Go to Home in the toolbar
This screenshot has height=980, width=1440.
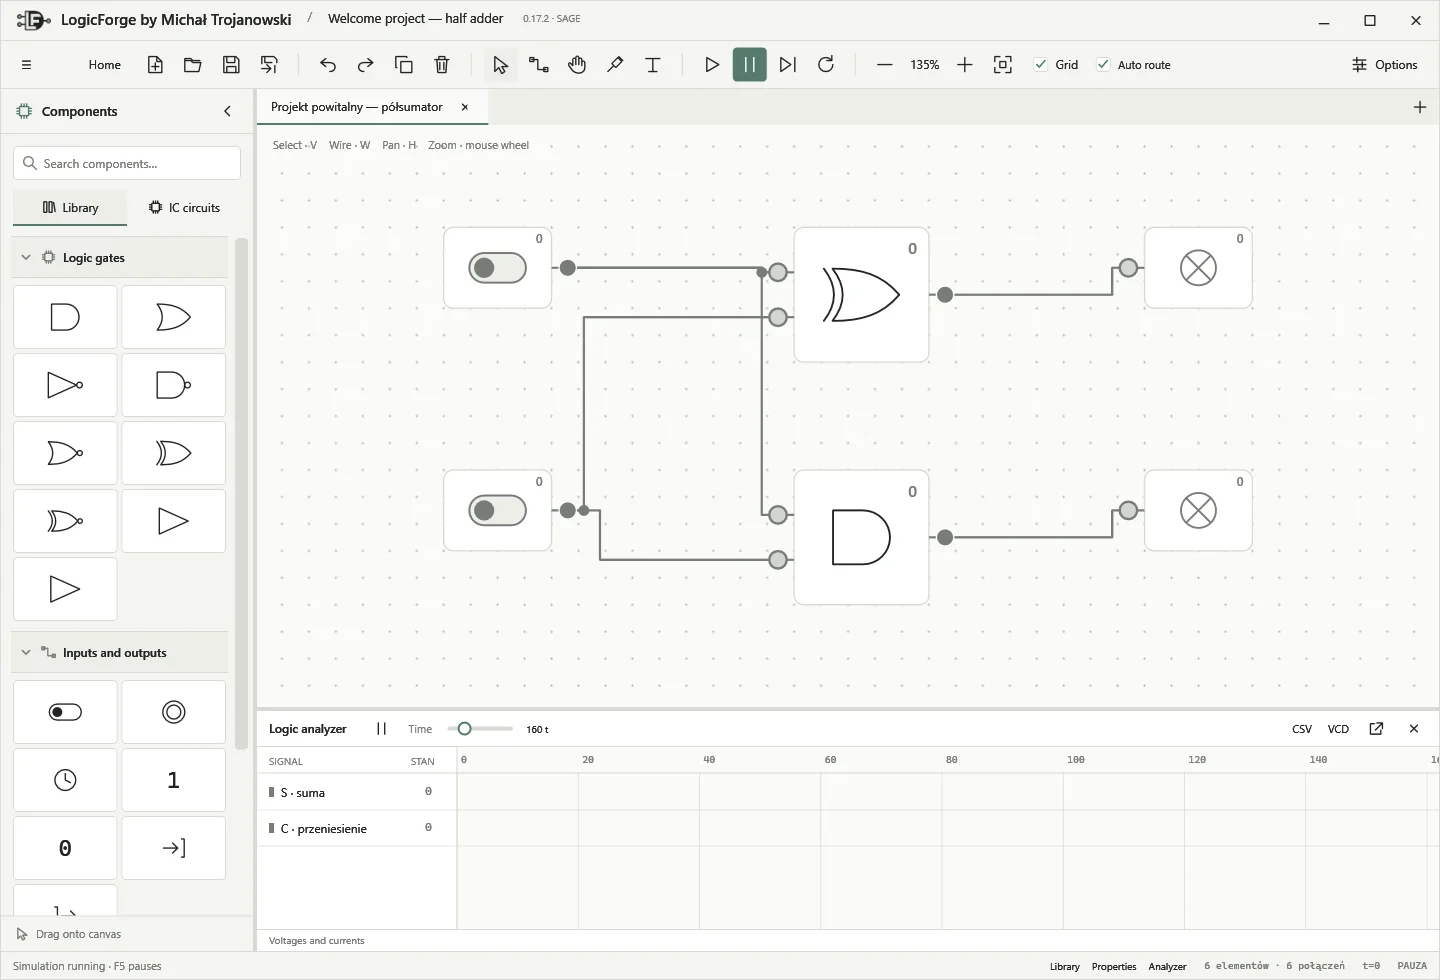(105, 65)
